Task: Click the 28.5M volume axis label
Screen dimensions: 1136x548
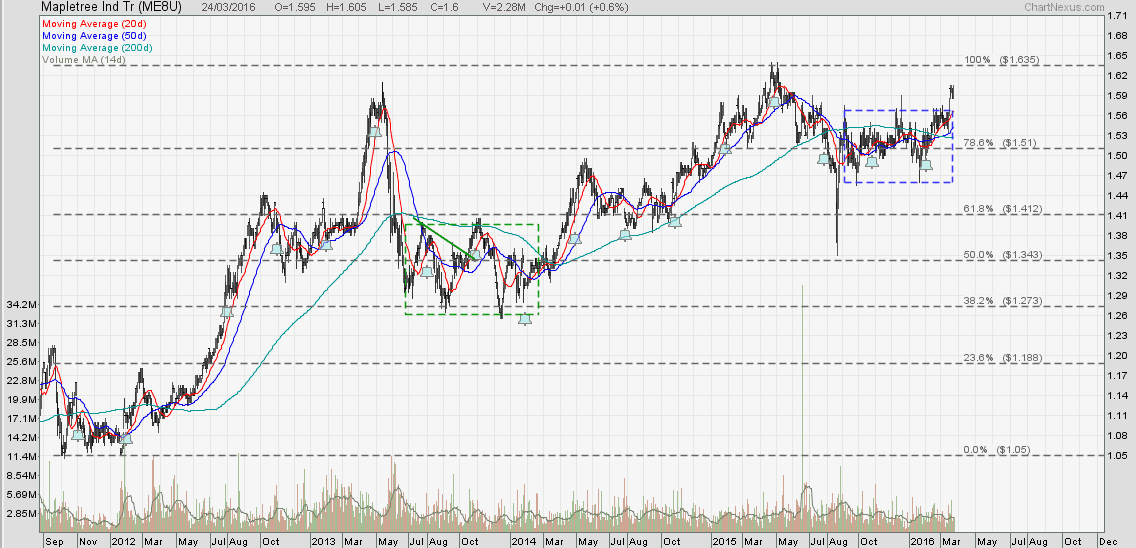Action: pyautogui.click(x=20, y=342)
